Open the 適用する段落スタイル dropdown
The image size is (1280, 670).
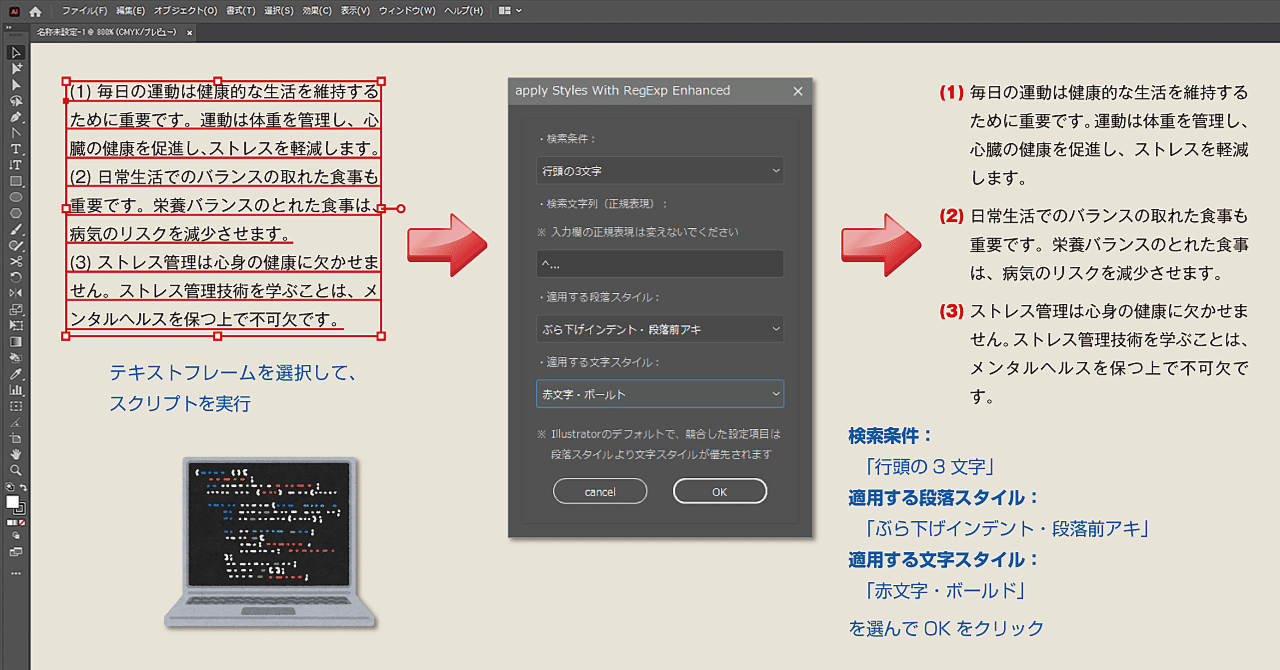(660, 328)
